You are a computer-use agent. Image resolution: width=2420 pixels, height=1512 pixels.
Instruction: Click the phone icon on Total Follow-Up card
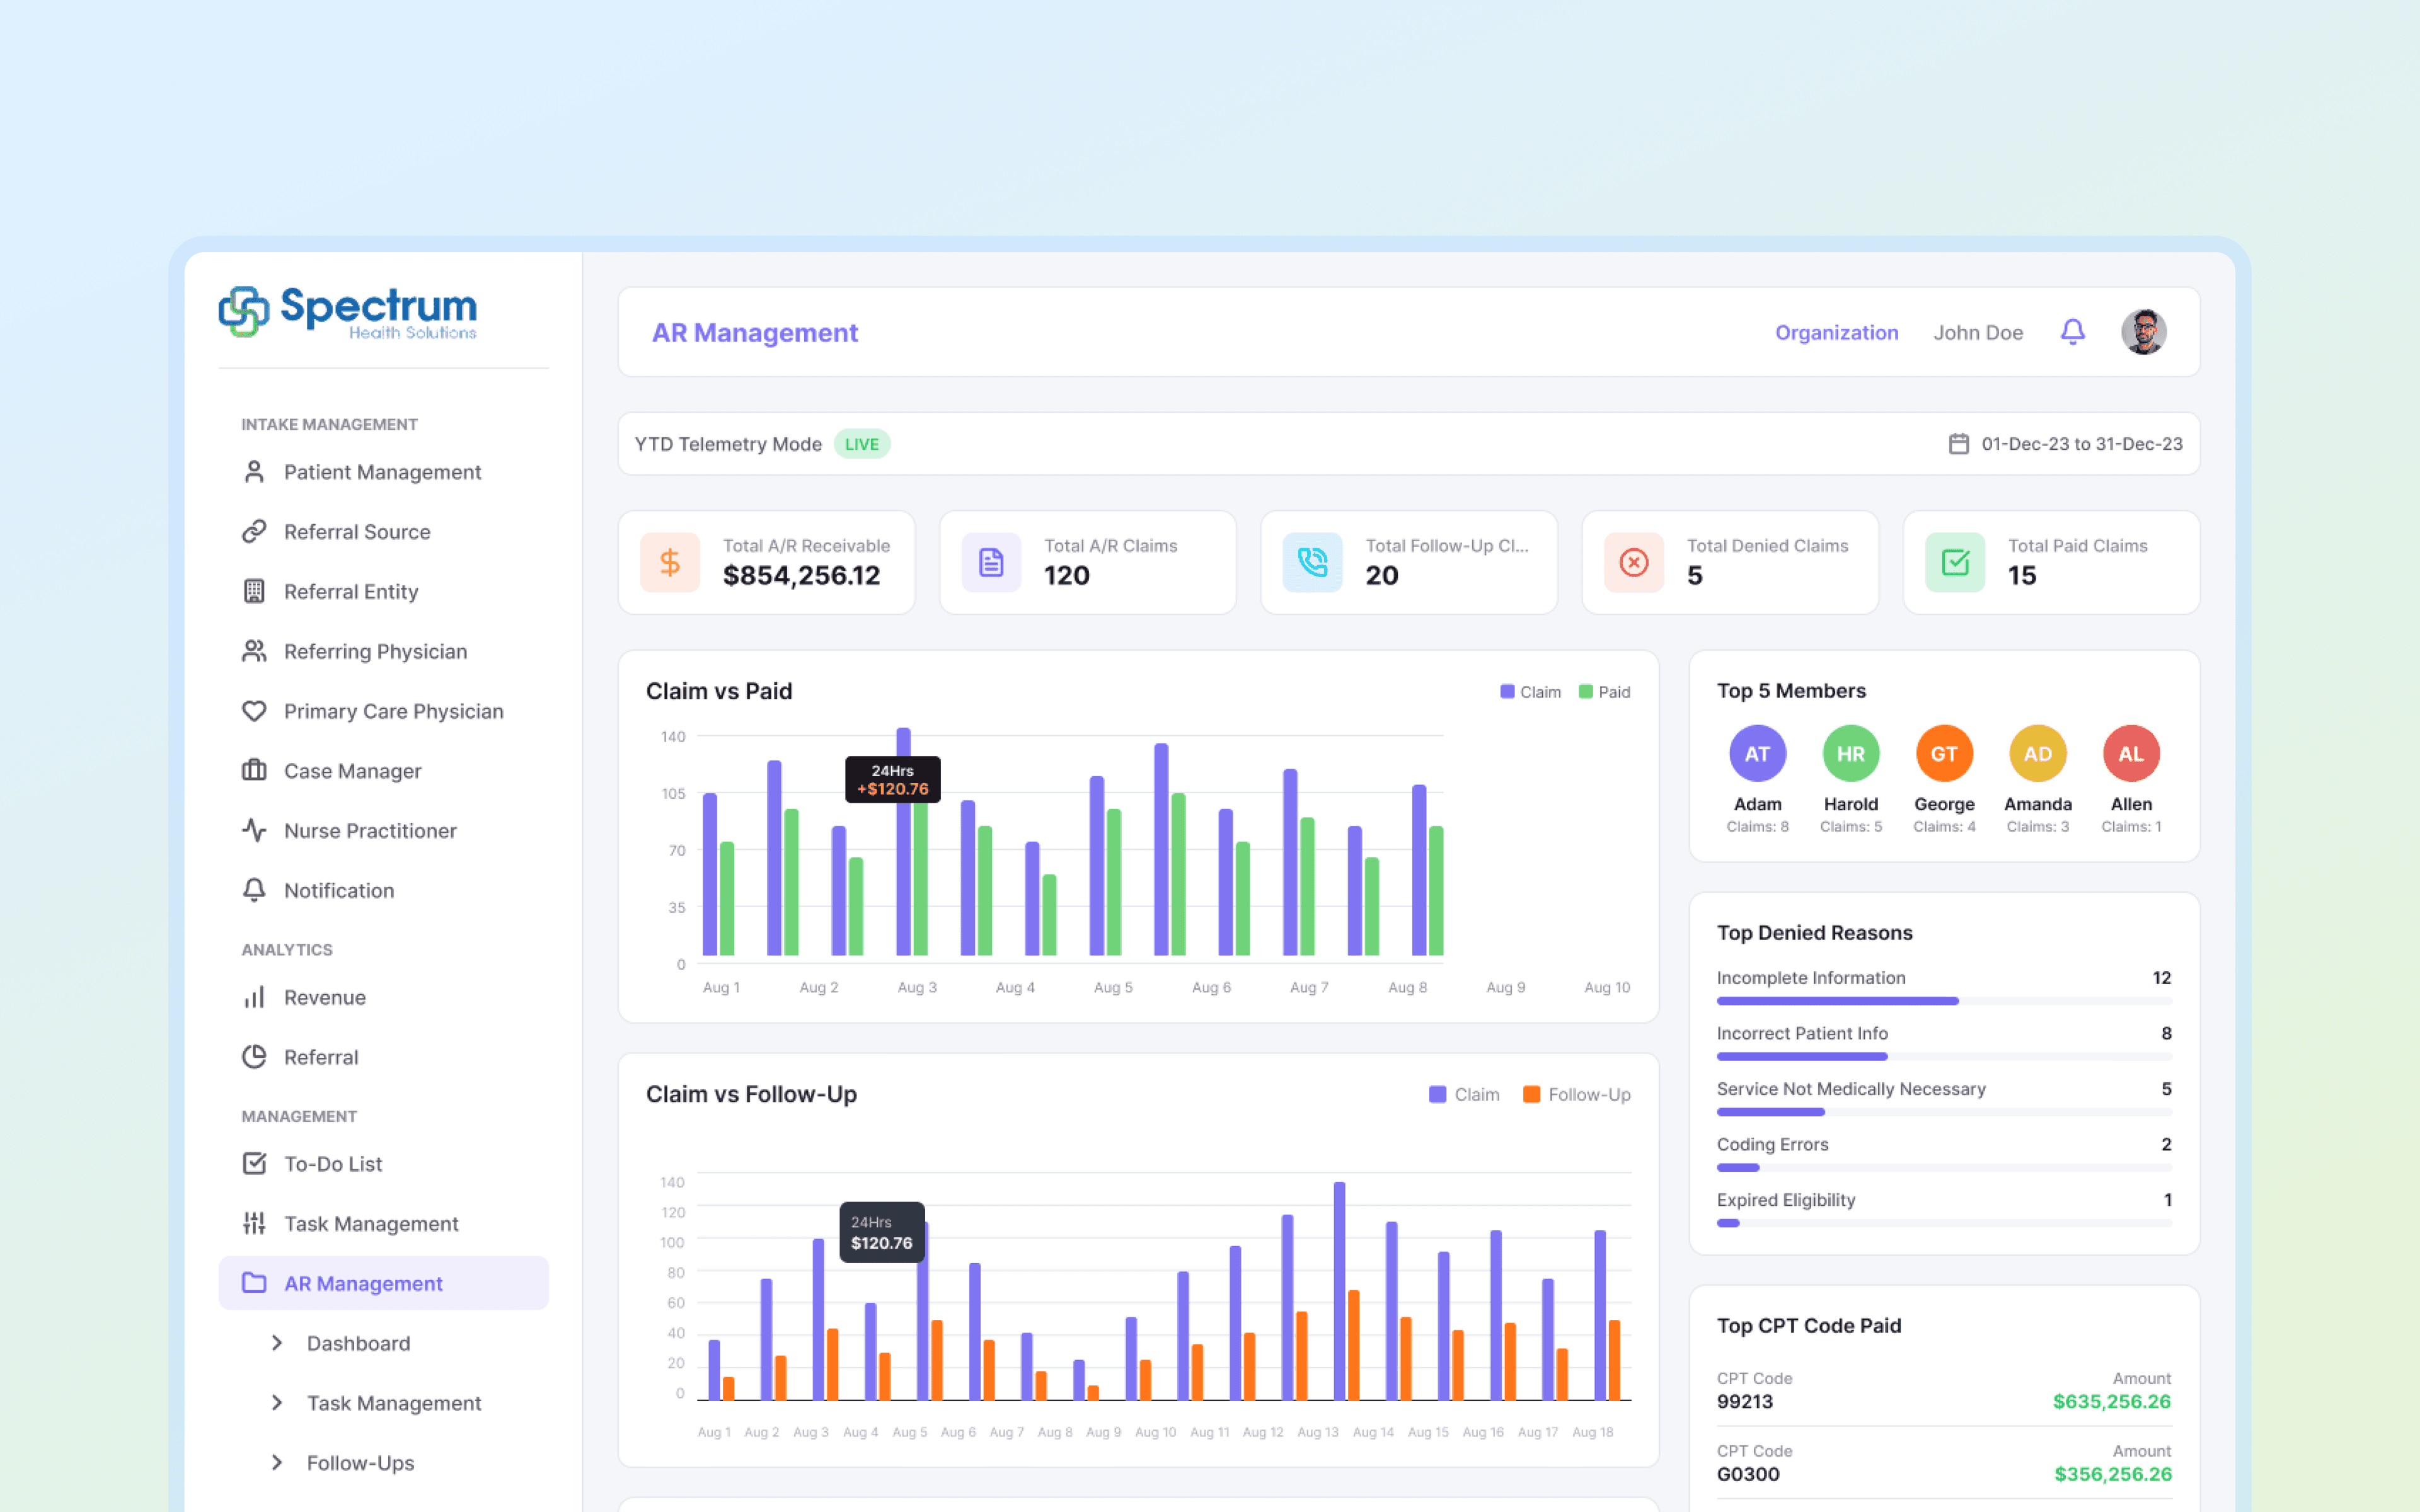[x=1312, y=562]
